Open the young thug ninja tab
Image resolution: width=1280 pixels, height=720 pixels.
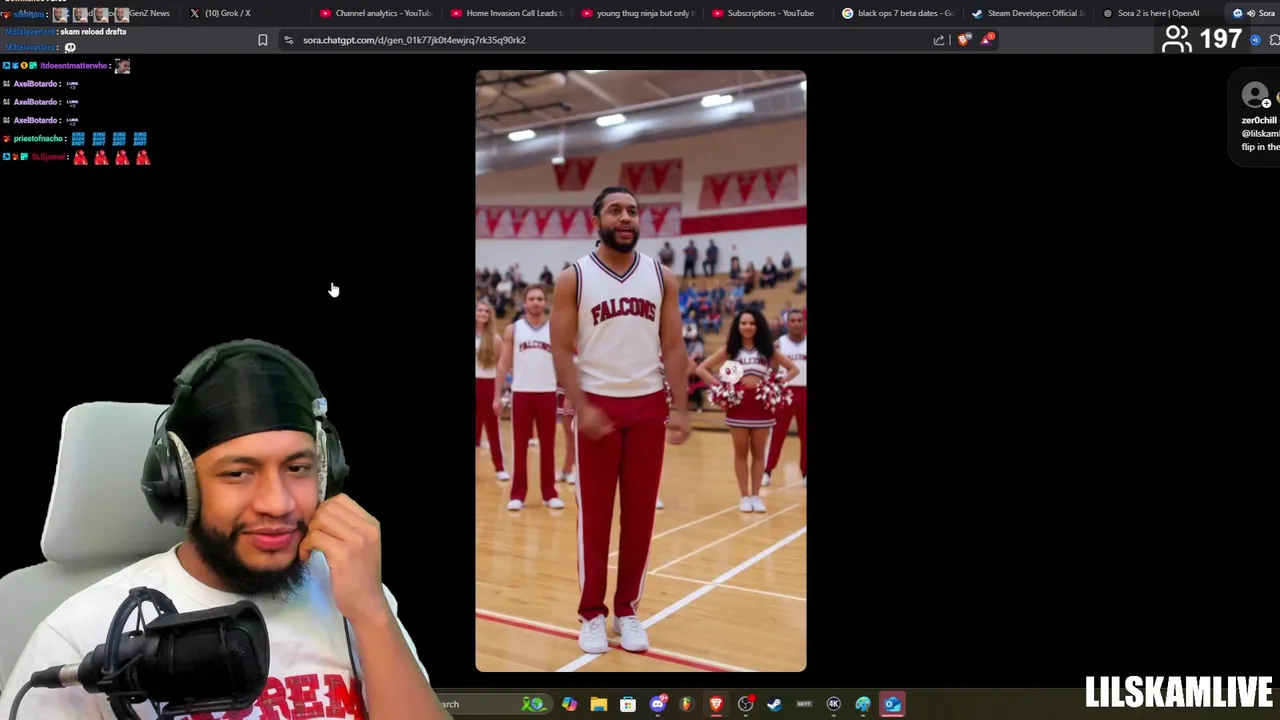(639, 13)
